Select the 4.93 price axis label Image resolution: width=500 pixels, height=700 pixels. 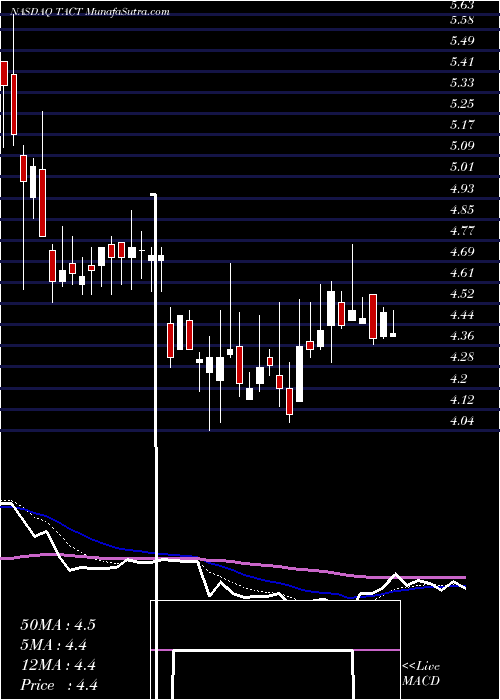pos(462,188)
